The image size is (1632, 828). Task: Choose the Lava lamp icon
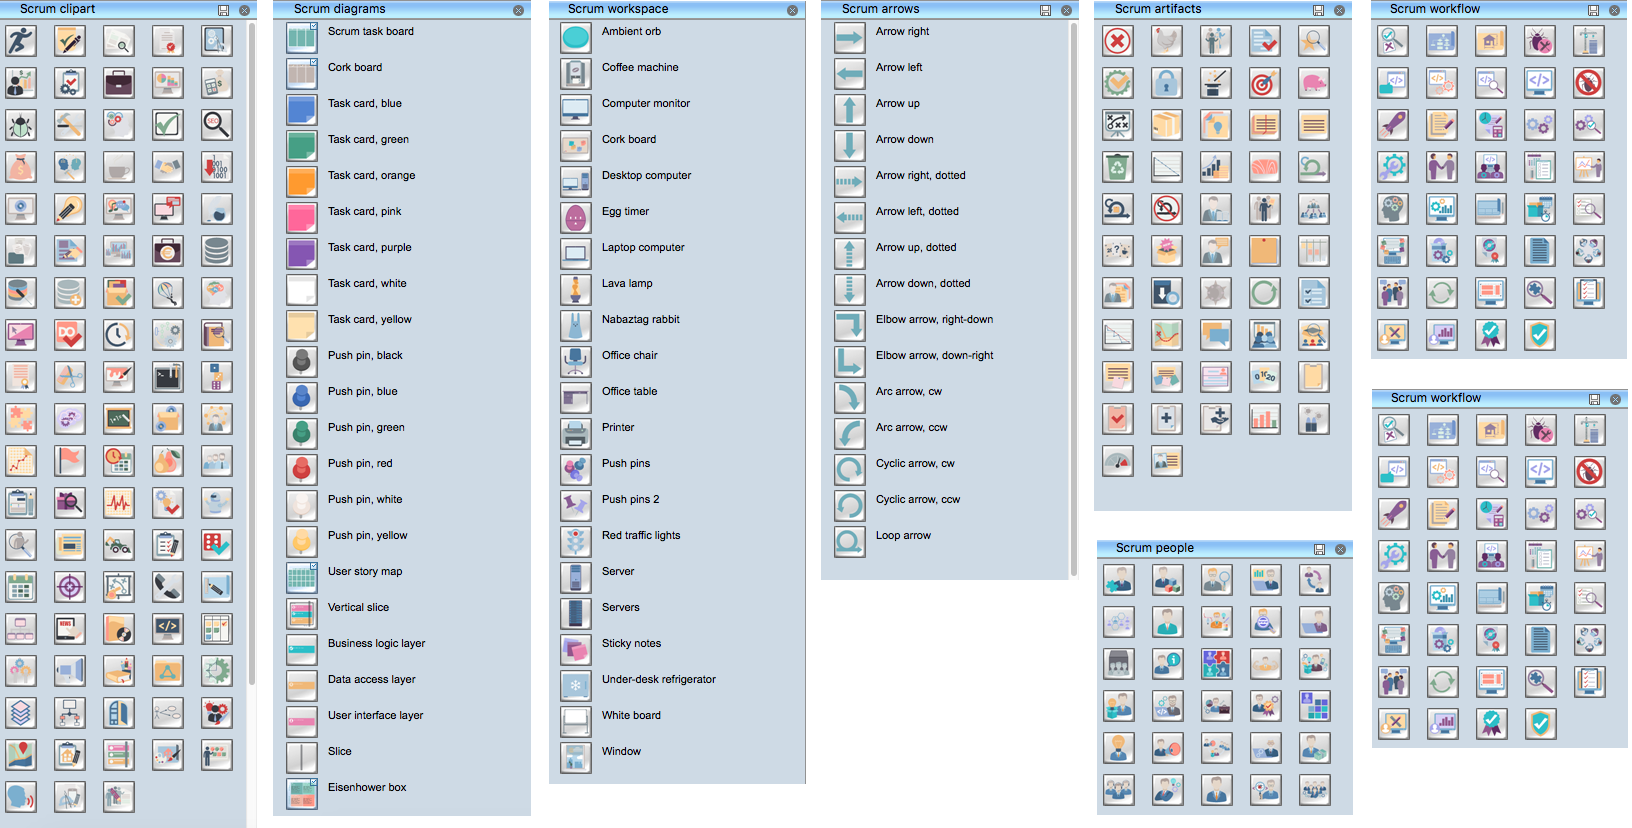pyautogui.click(x=576, y=290)
